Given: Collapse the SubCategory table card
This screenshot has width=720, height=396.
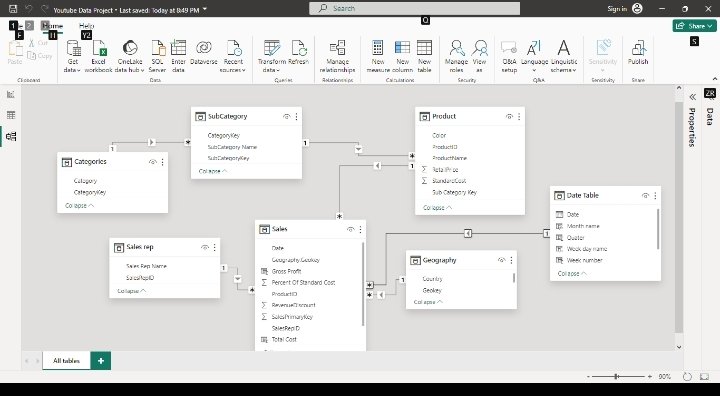Looking at the screenshot, I should coord(213,171).
